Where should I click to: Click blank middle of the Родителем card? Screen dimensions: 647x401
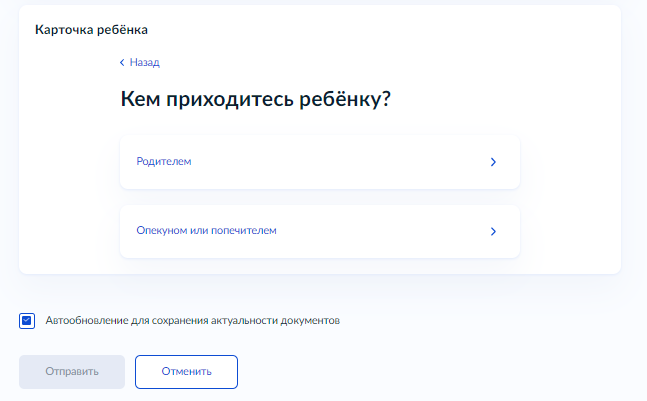pyautogui.click(x=330, y=161)
